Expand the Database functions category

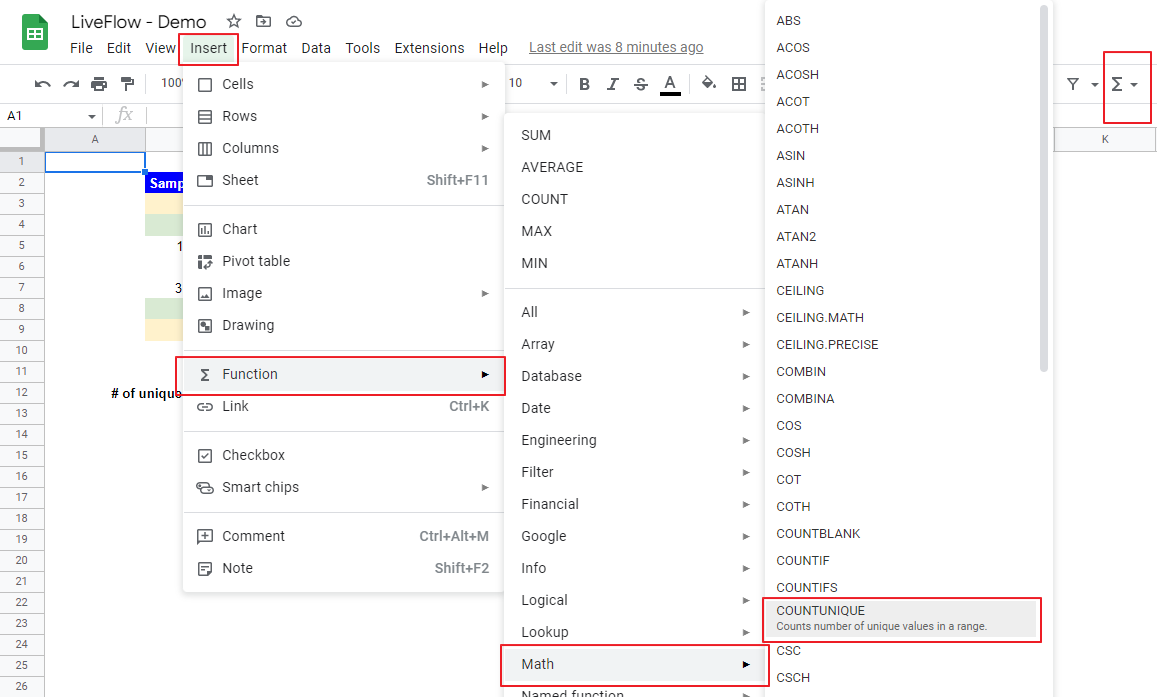(x=635, y=376)
